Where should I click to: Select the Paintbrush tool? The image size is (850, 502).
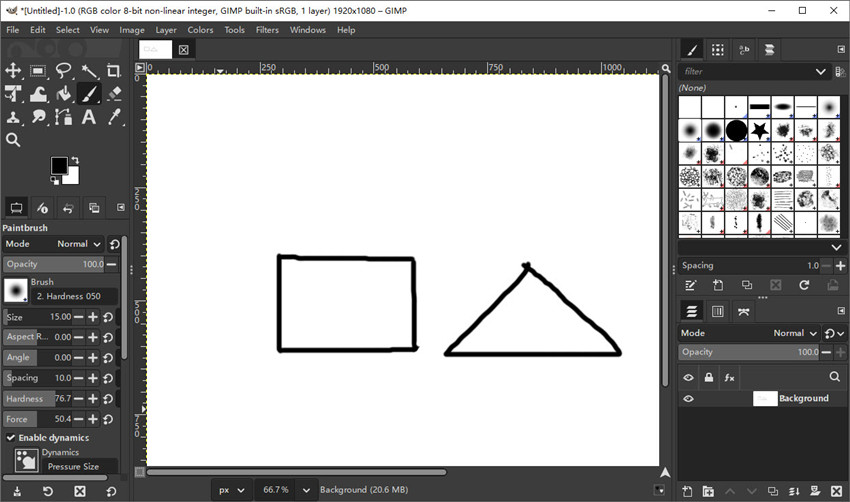tap(89, 94)
